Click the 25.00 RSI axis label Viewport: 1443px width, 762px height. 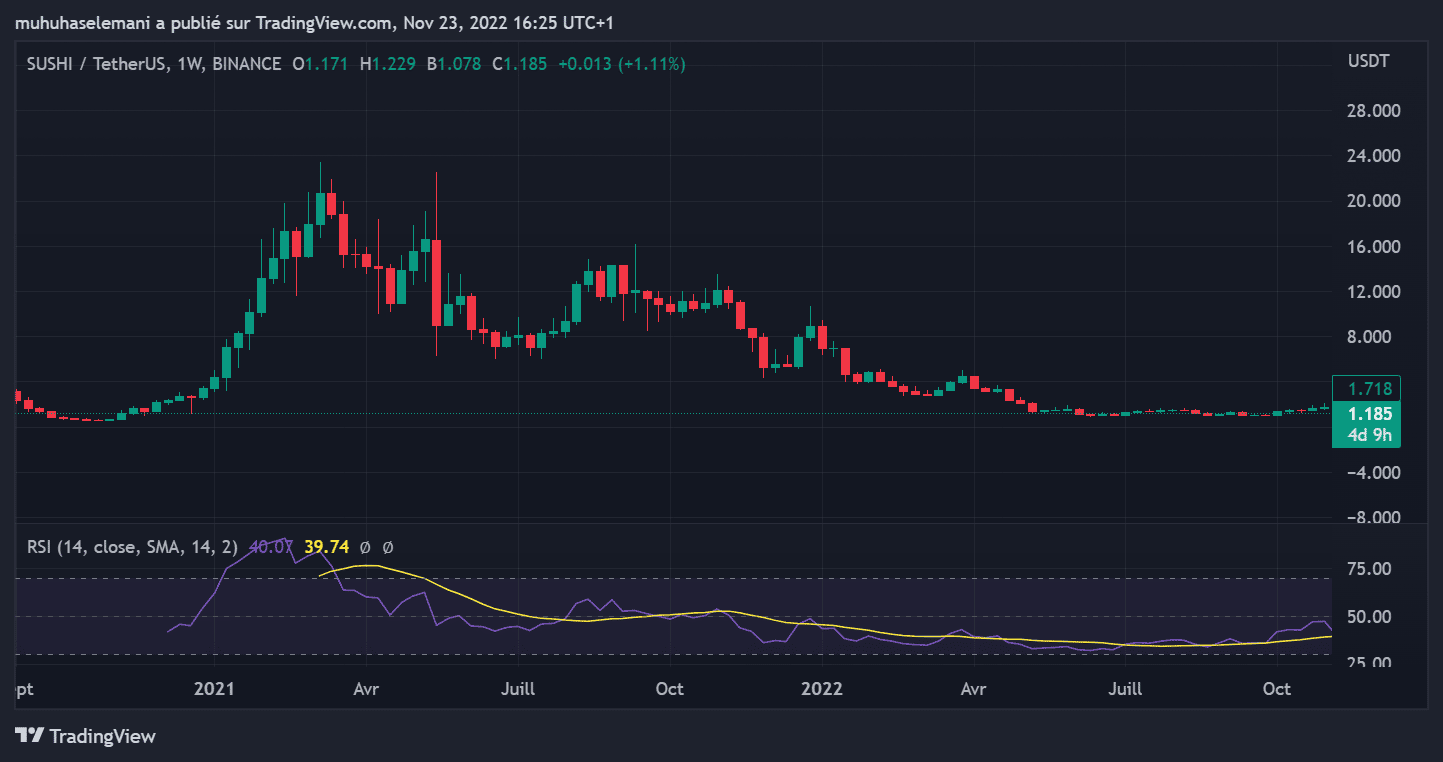1368,664
